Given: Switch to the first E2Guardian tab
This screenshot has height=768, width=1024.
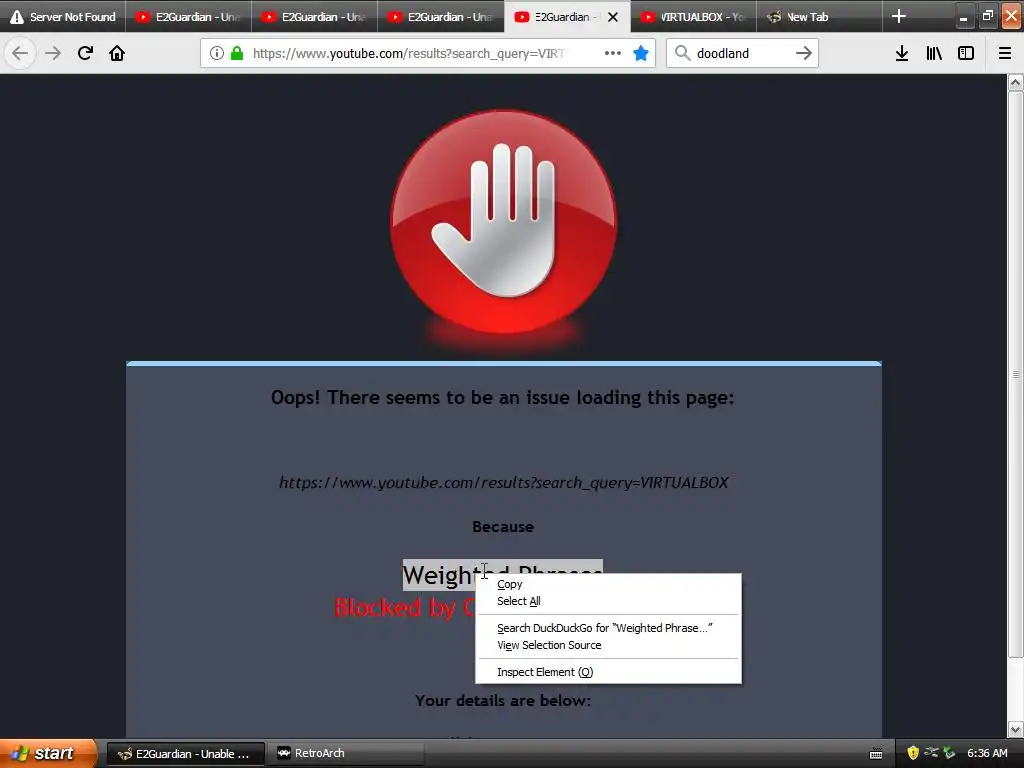Looking at the screenshot, I should click(188, 17).
